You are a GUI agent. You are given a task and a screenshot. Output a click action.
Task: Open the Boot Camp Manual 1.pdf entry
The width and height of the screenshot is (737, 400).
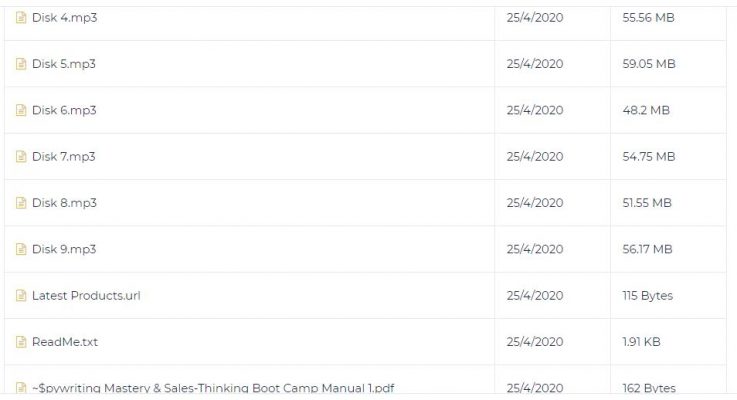pos(213,388)
